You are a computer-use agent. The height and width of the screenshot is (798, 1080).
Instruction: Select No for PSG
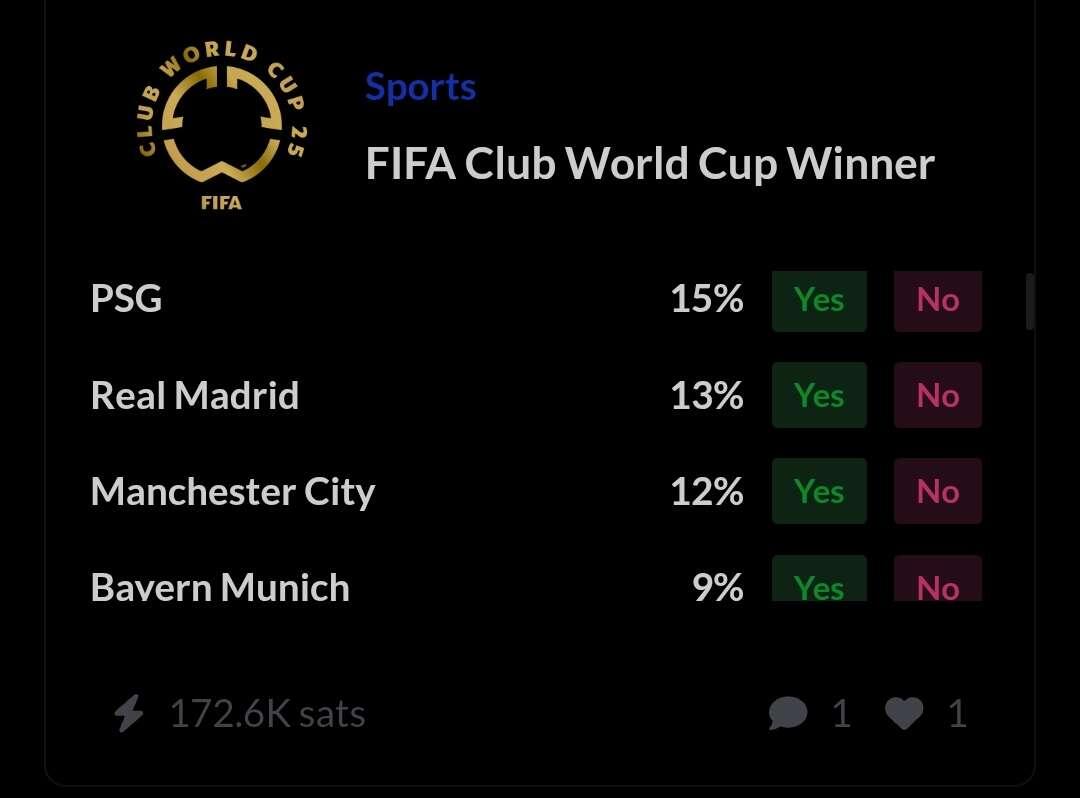coord(937,301)
